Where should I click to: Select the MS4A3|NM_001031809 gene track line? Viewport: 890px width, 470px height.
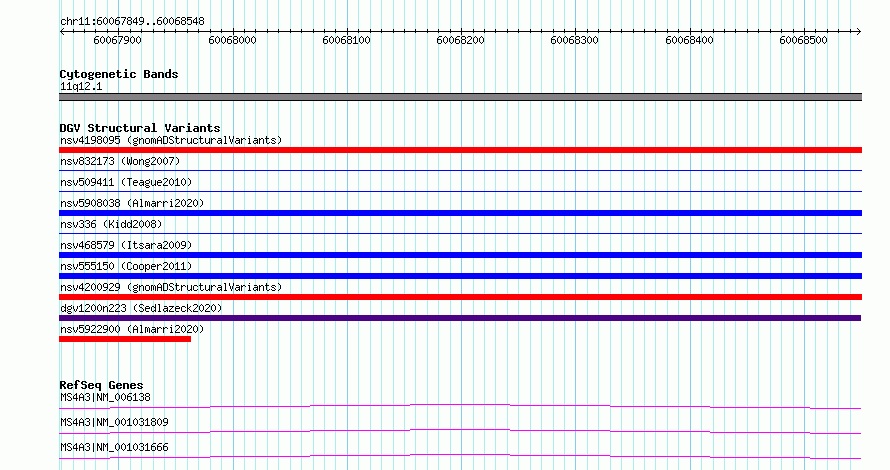pos(460,431)
